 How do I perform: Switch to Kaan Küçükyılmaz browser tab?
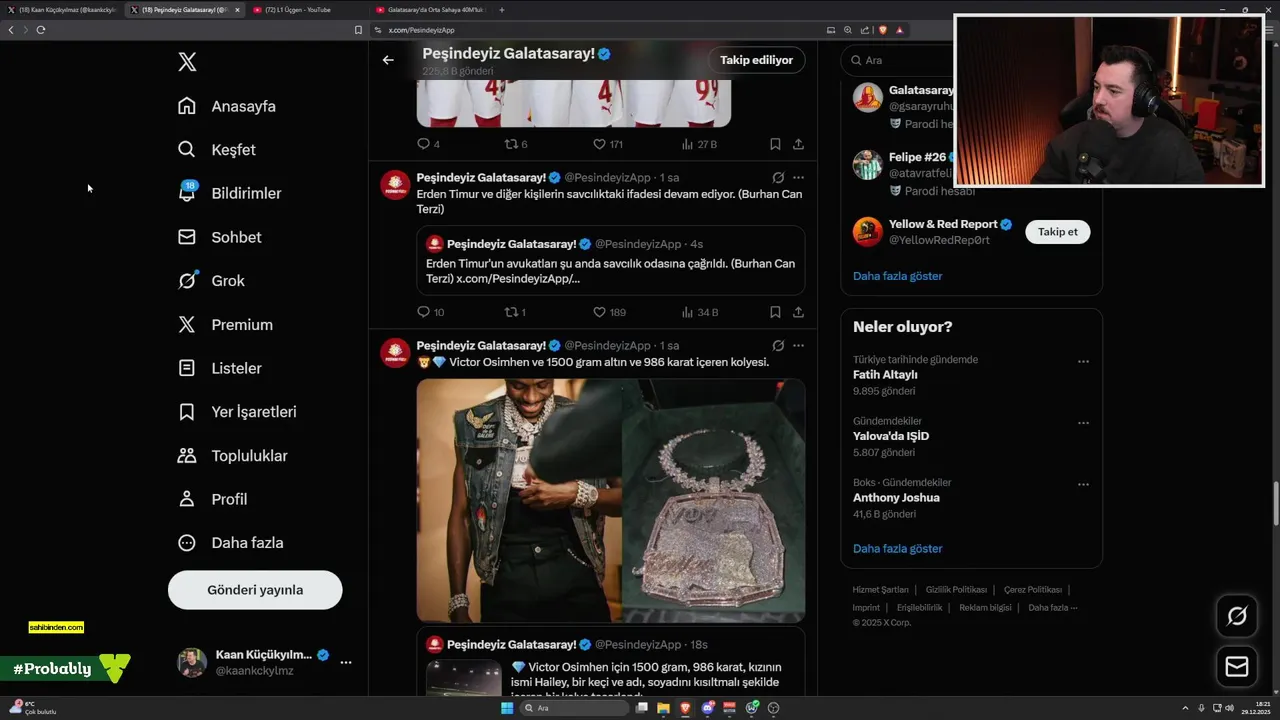(62, 10)
